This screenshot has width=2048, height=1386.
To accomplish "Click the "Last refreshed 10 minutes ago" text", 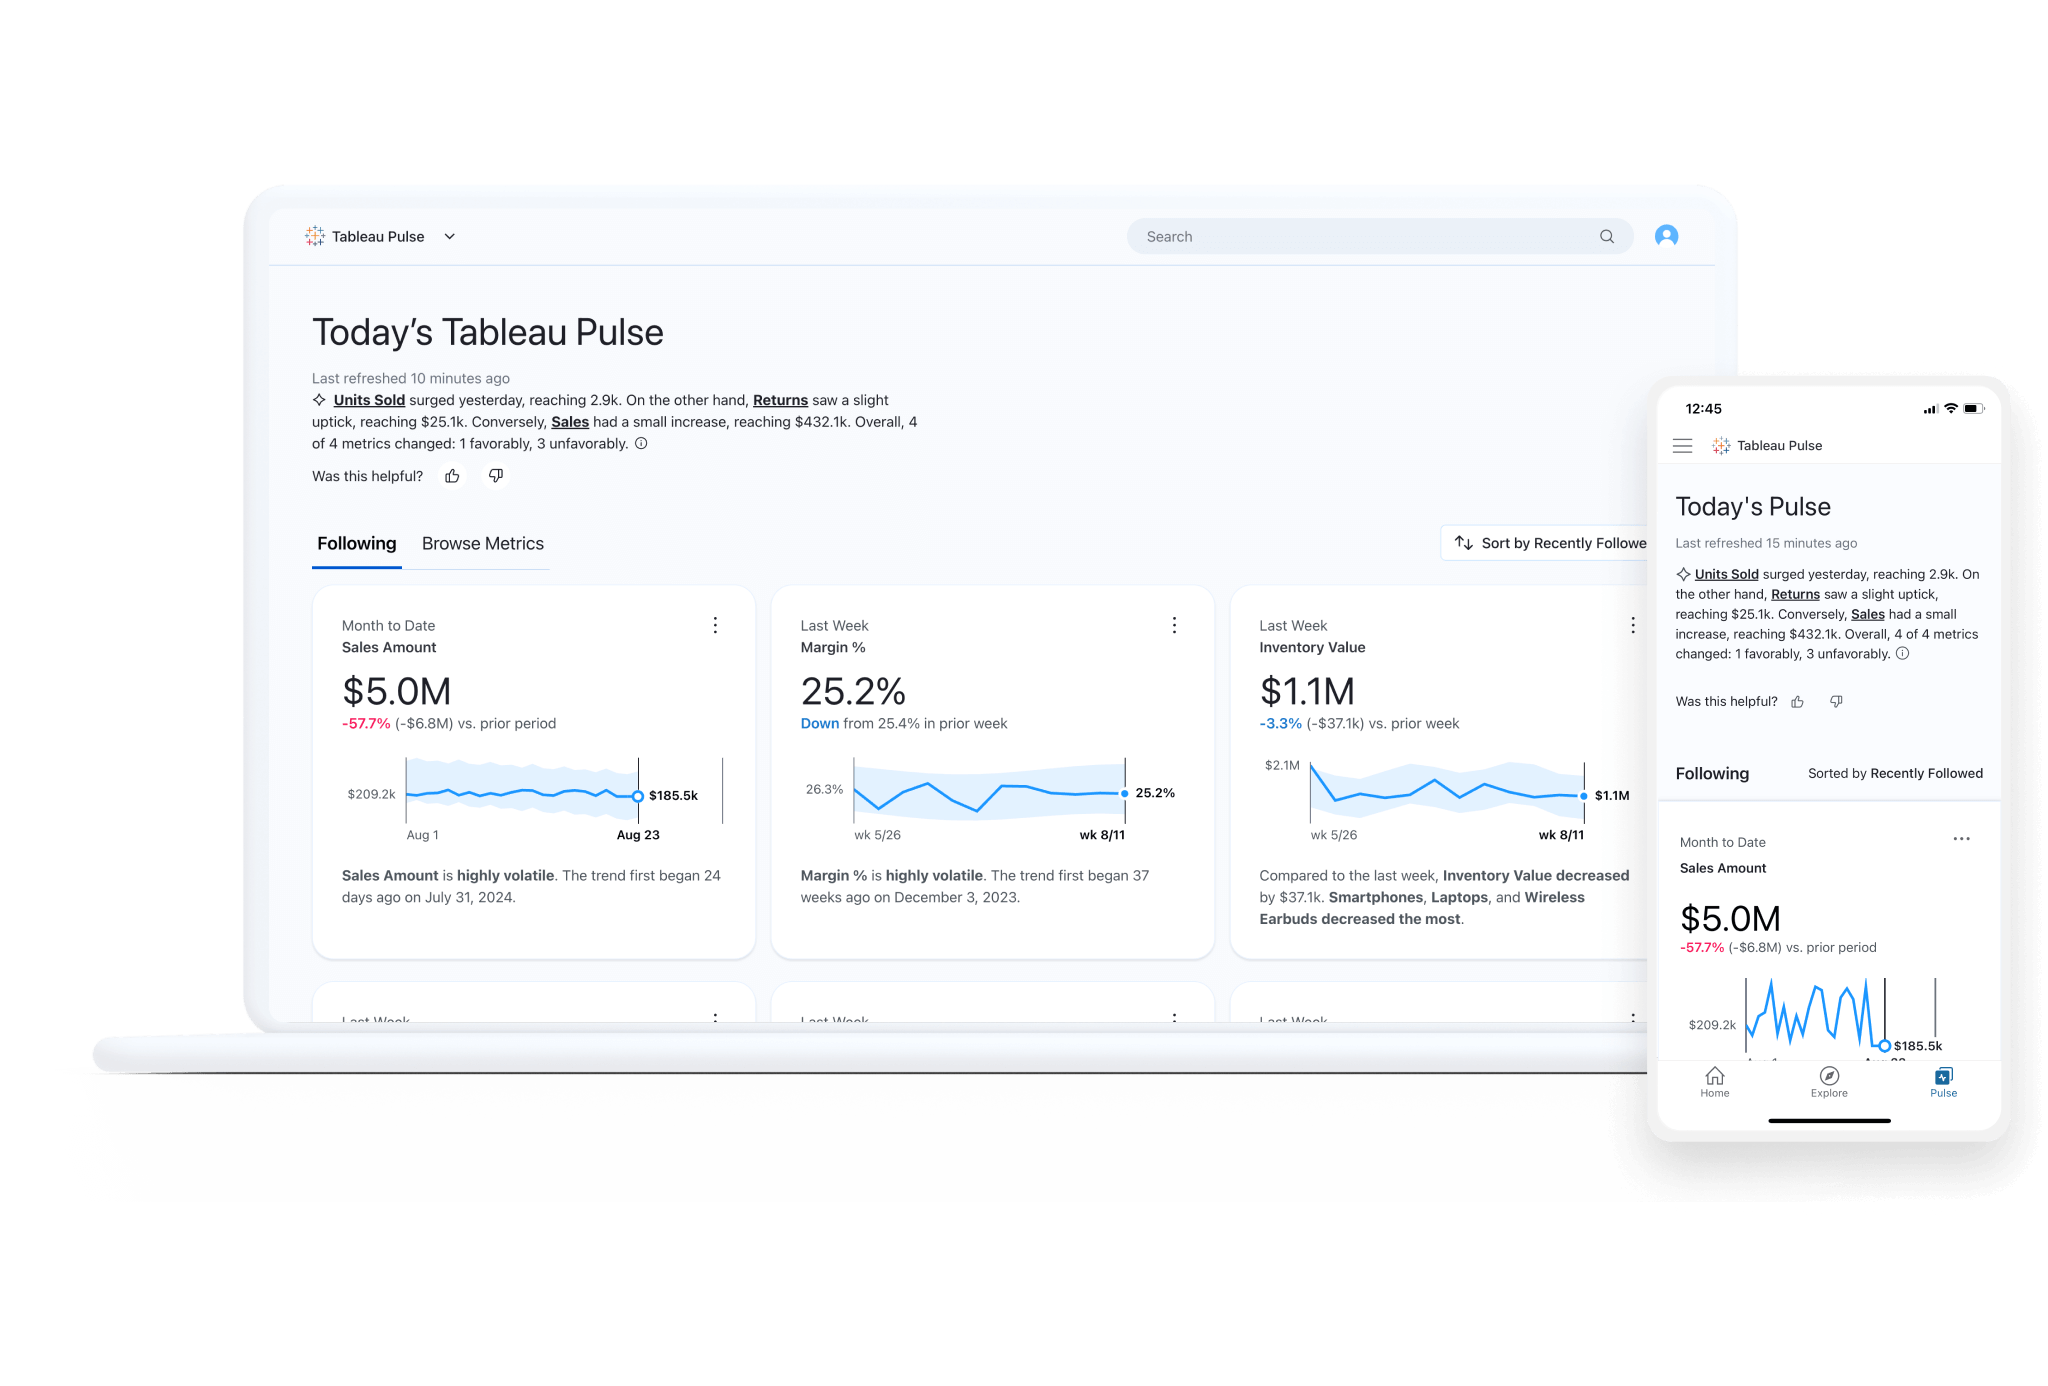I will coord(411,378).
